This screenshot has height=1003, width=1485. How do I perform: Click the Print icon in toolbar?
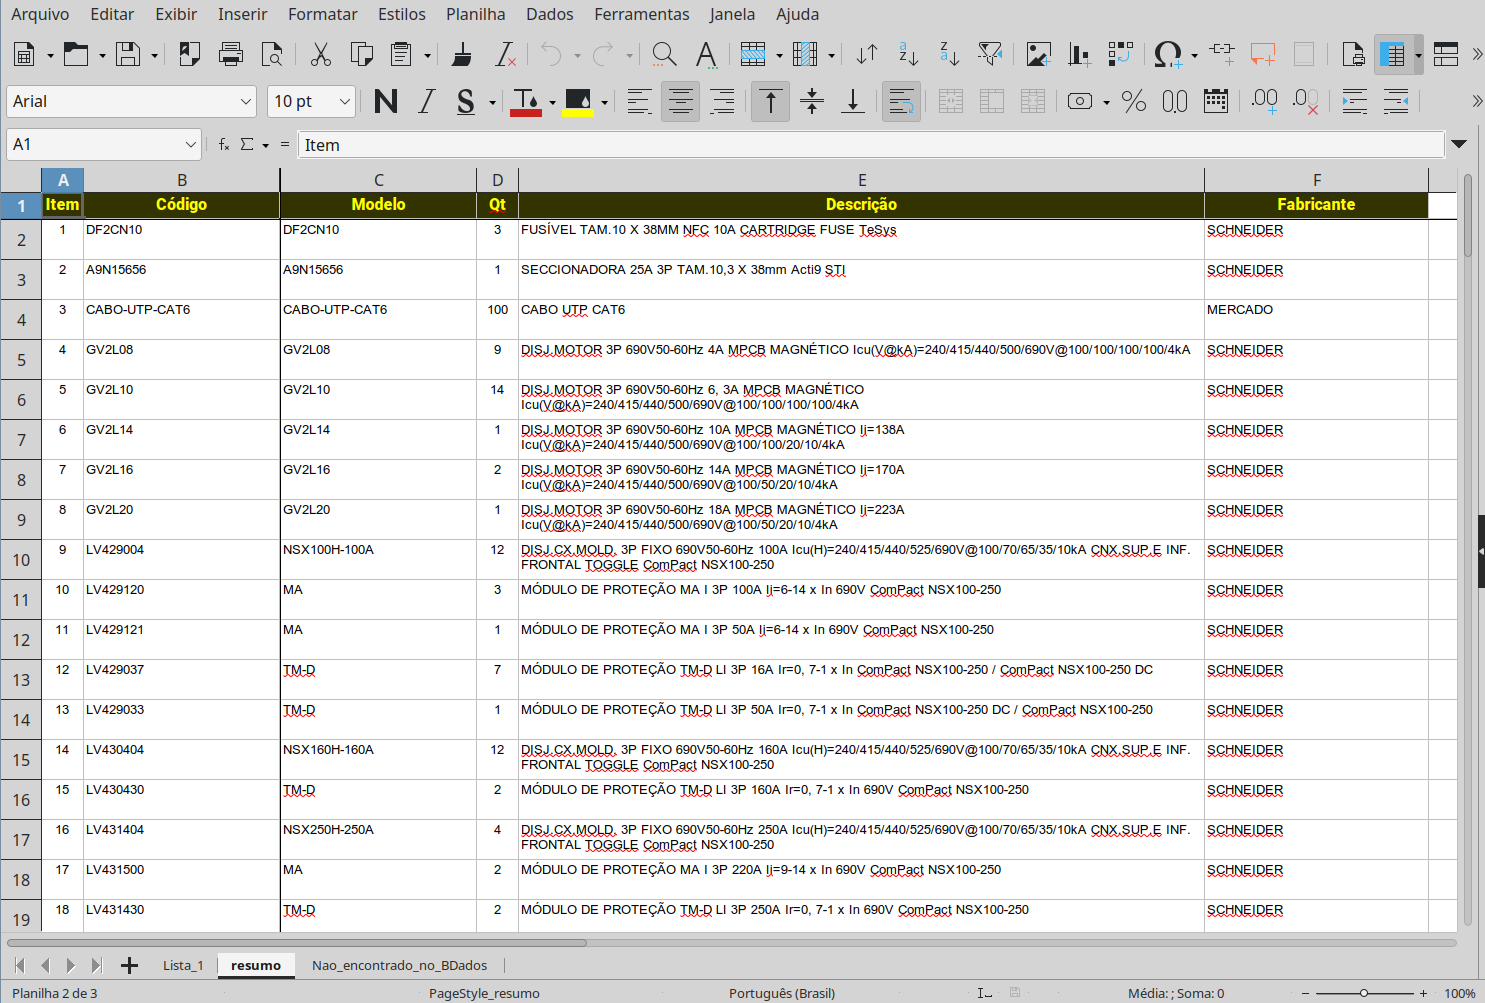231,54
